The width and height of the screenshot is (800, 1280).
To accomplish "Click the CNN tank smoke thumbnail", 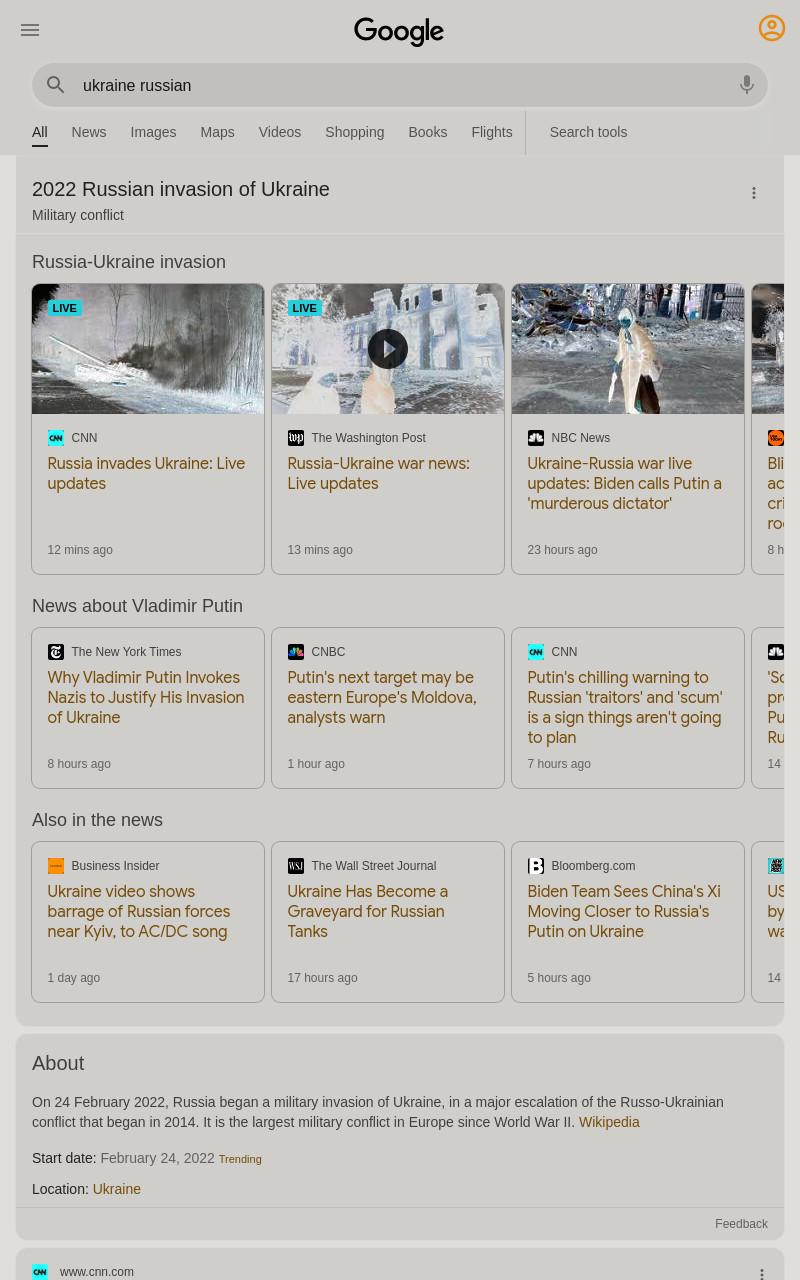I will point(148,349).
